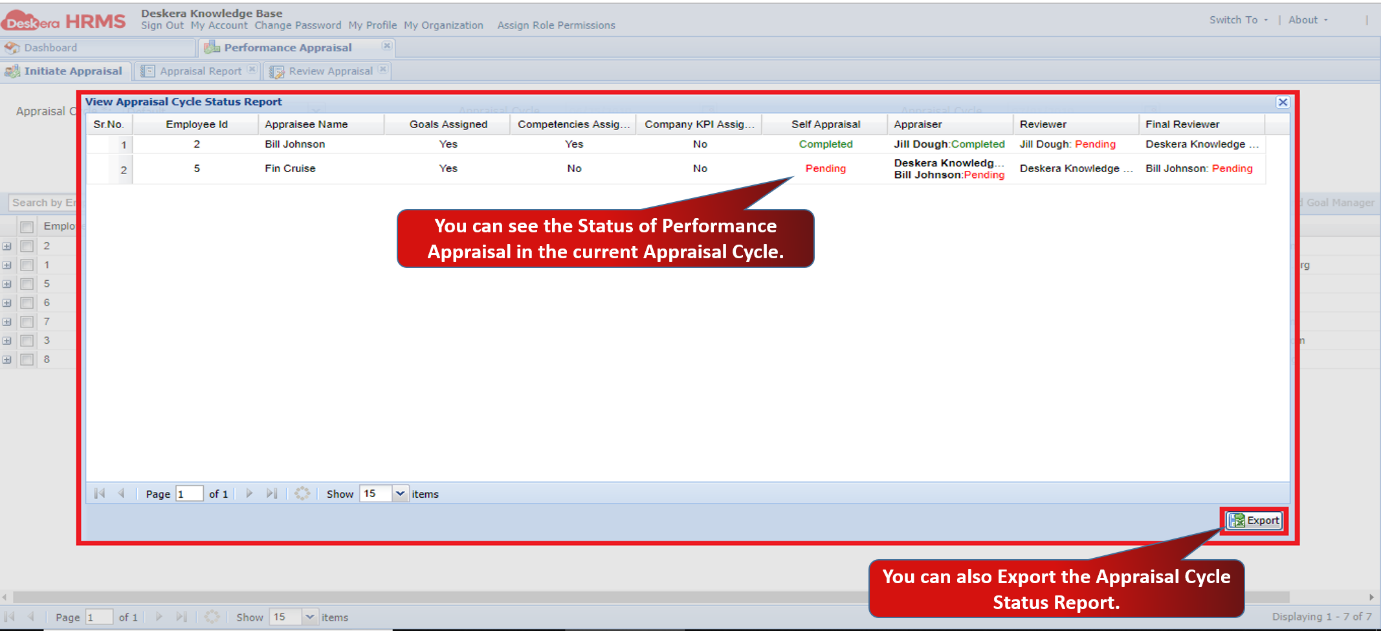Open My Organization from the top menu
This screenshot has width=1381, height=631.
(444, 25)
